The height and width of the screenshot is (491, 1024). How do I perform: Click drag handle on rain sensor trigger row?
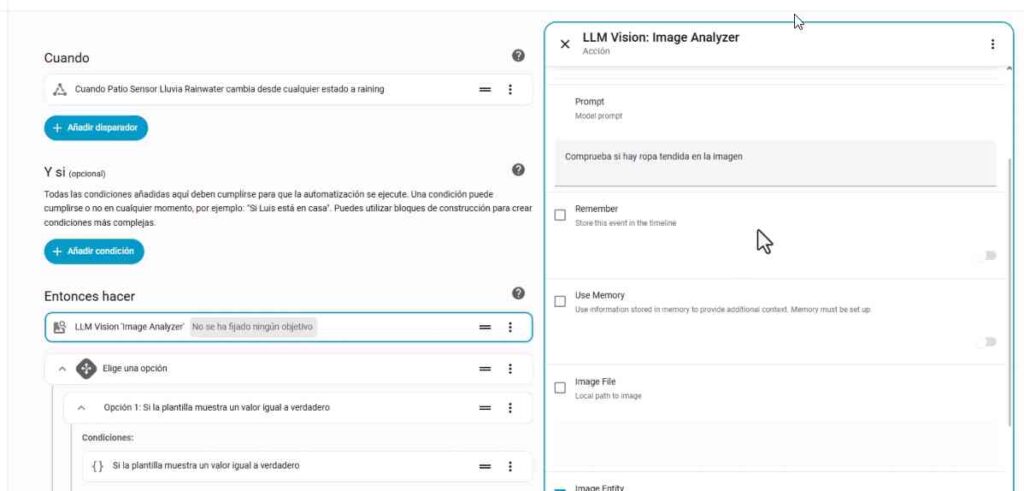point(485,89)
